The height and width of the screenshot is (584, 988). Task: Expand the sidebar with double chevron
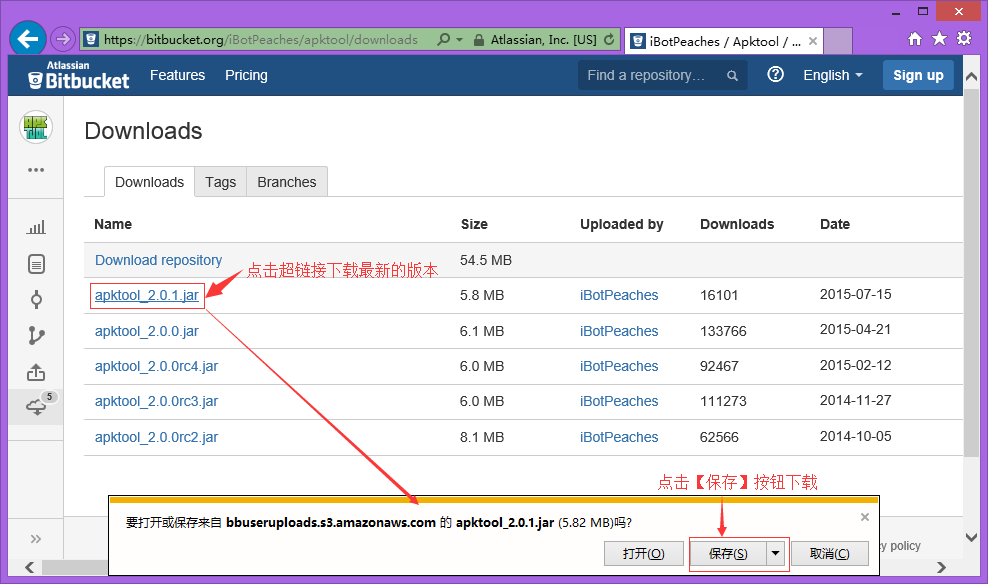[36, 539]
